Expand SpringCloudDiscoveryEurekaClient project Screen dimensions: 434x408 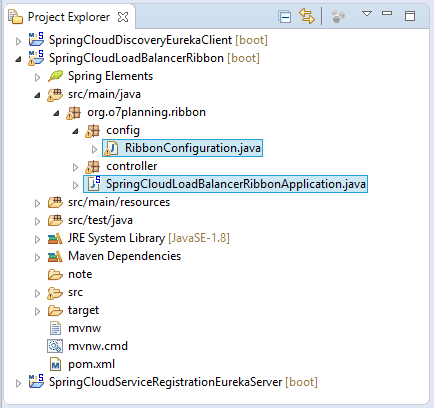tap(19, 41)
